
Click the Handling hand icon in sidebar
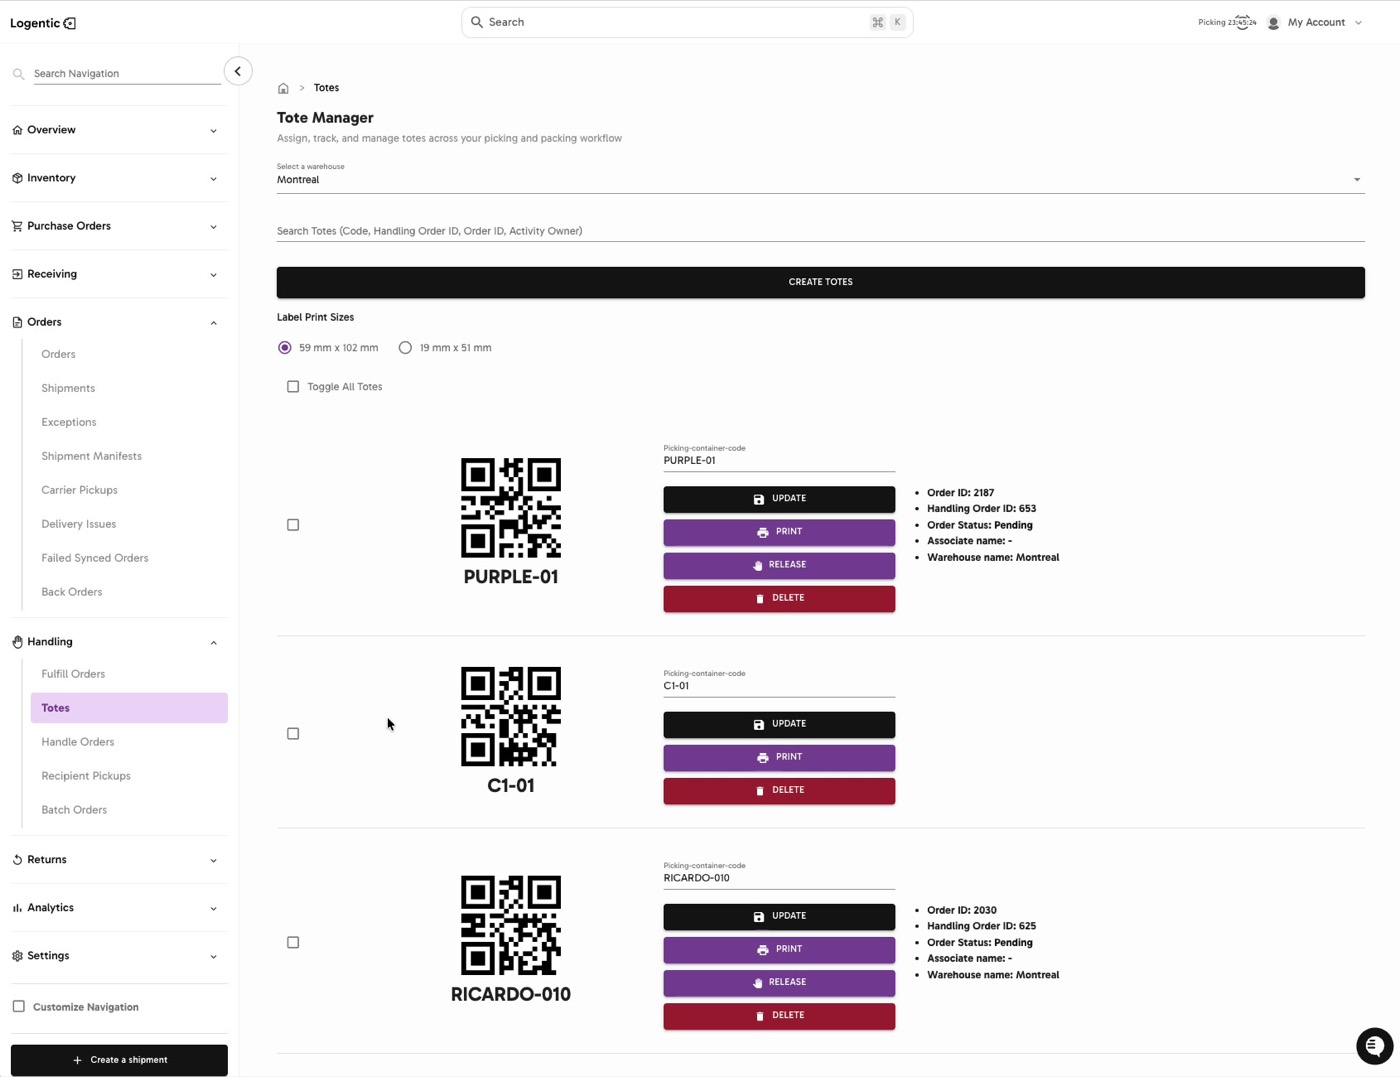pos(17,642)
